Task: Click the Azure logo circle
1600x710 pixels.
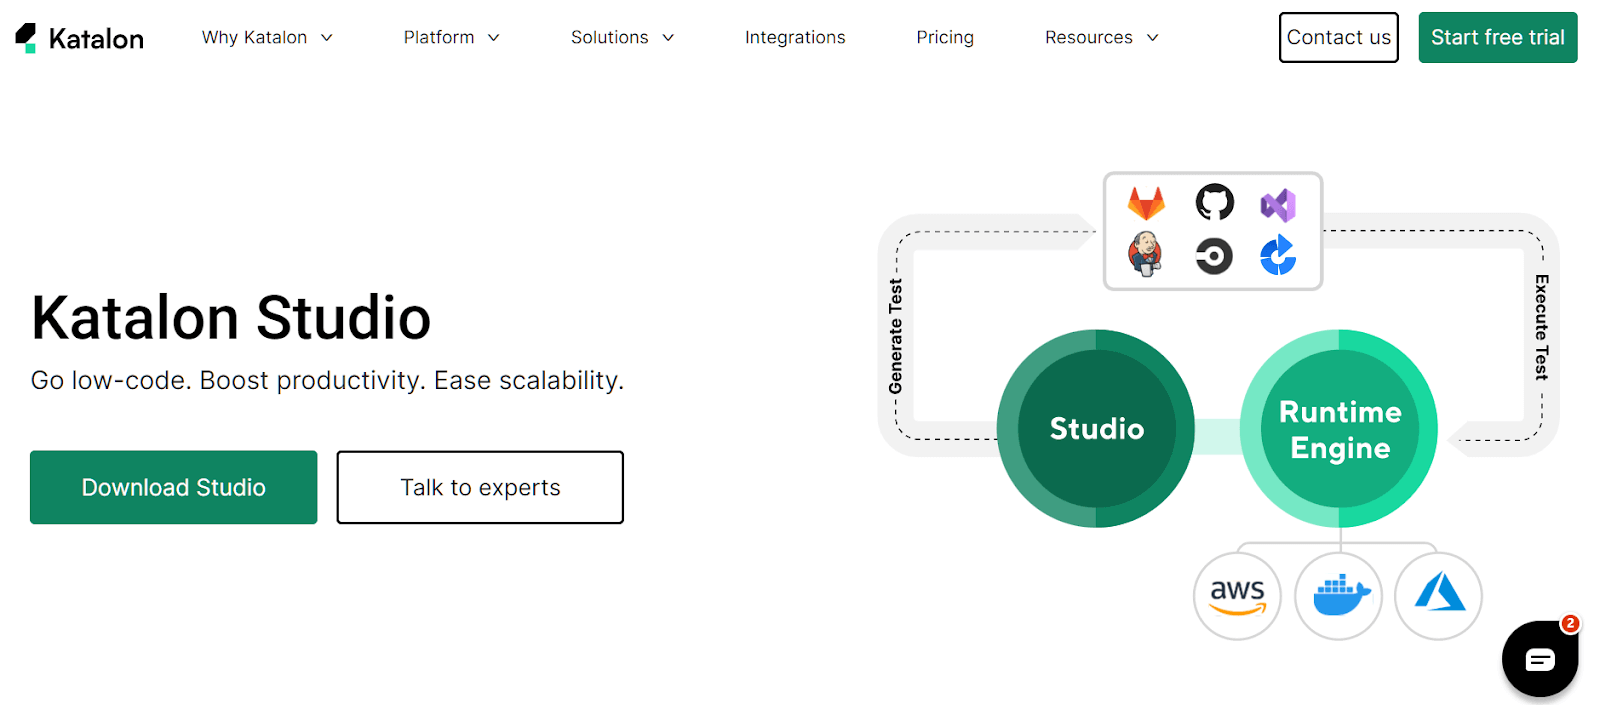Action: (1439, 596)
